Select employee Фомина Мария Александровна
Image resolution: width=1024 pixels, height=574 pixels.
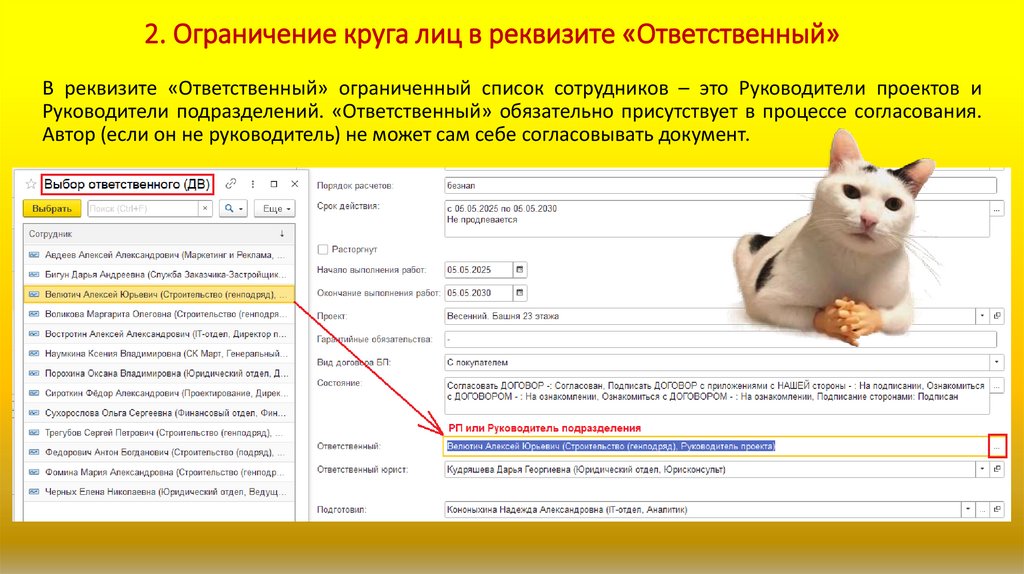point(159,472)
